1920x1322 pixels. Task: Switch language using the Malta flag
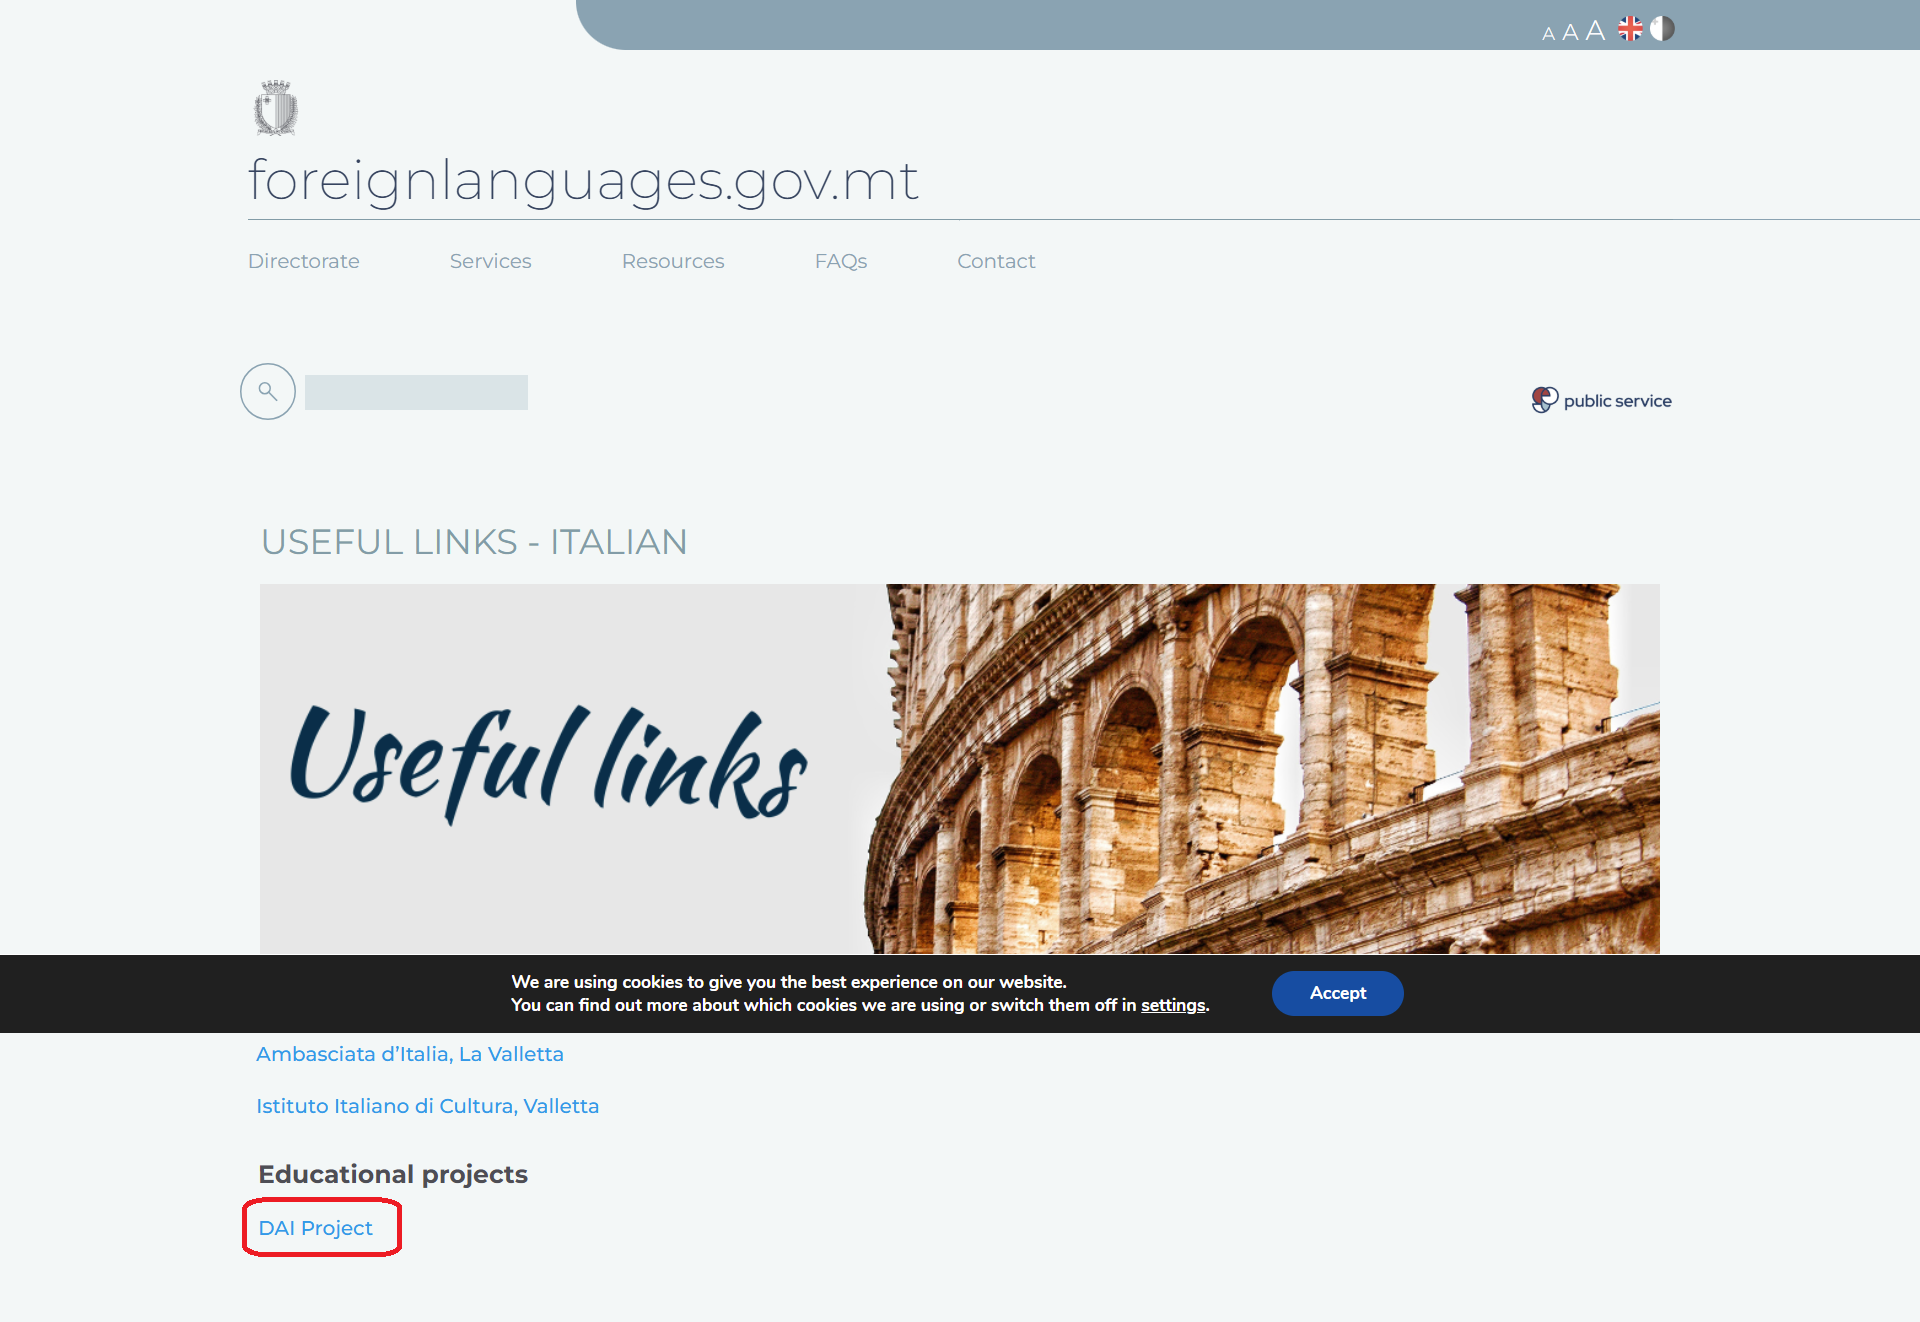click(x=1662, y=29)
